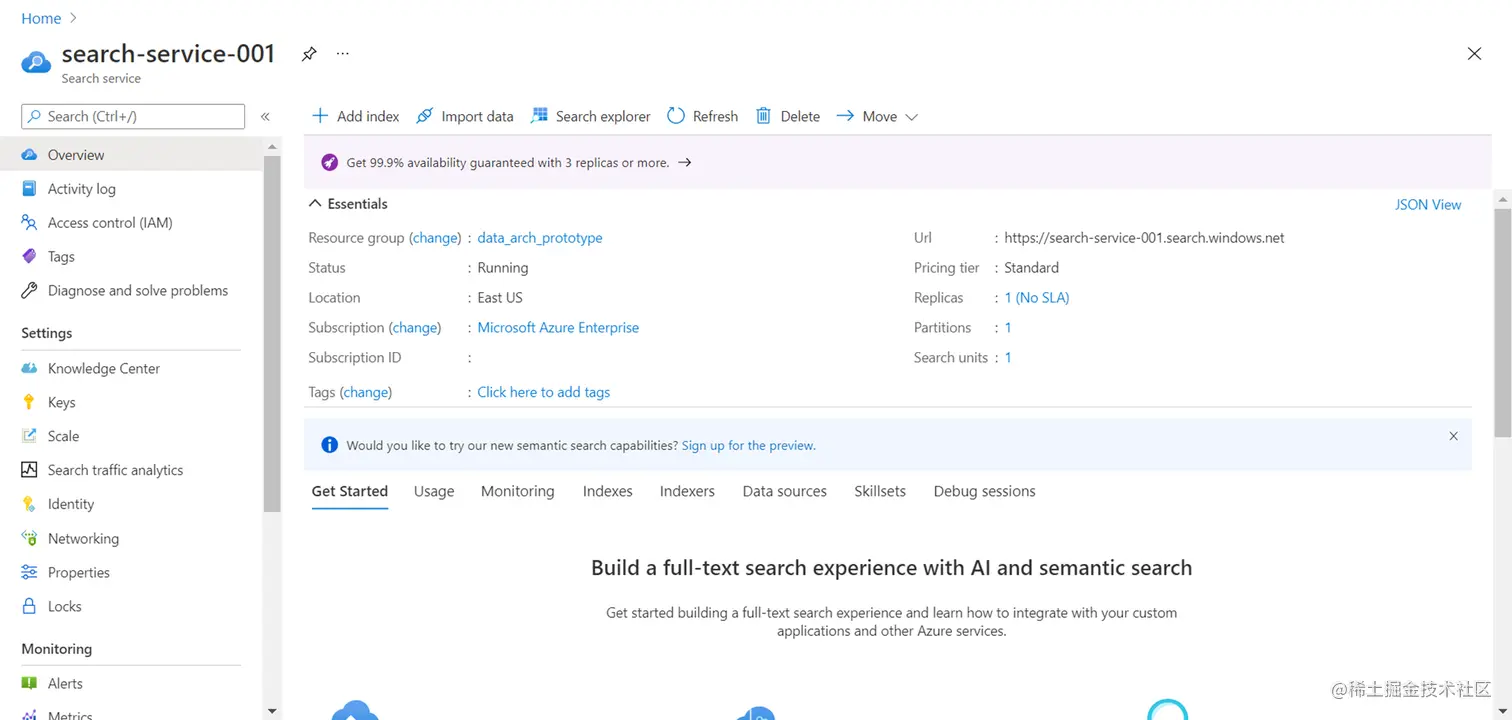Click the Partitions value 1
Image resolution: width=1512 pixels, height=720 pixels.
coord(1008,327)
